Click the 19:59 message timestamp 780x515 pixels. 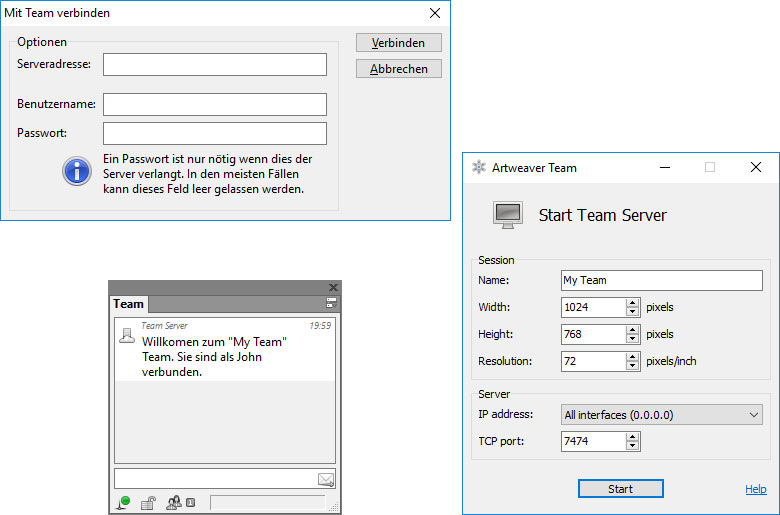click(x=320, y=325)
